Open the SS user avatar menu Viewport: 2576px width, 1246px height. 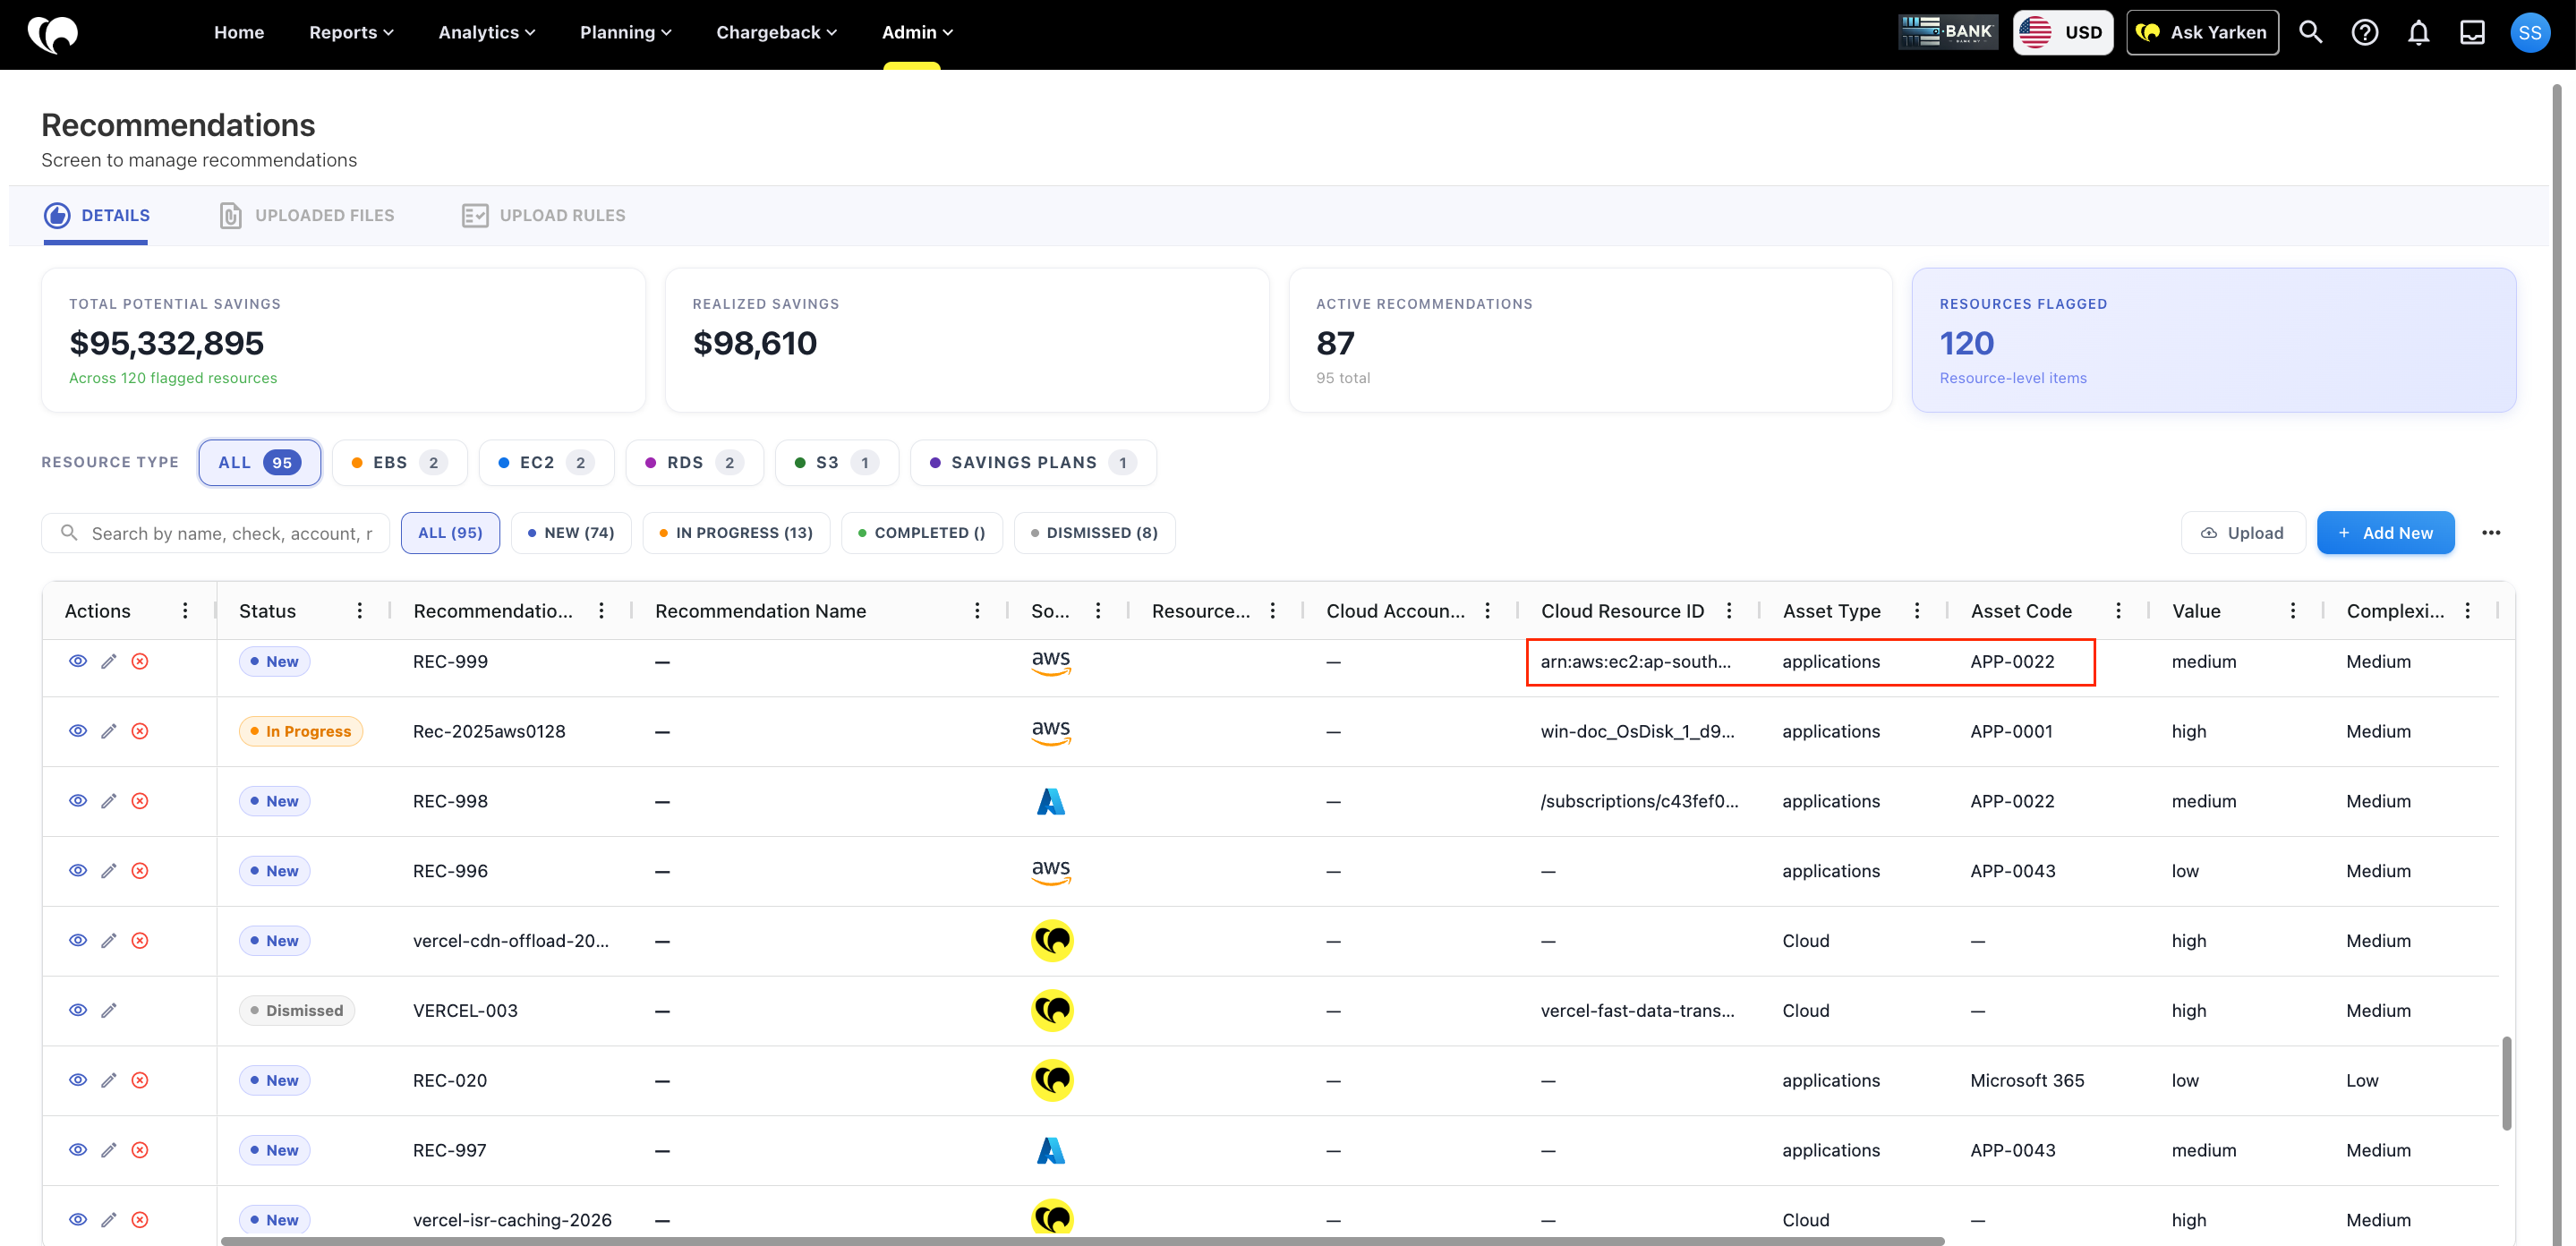click(2529, 32)
